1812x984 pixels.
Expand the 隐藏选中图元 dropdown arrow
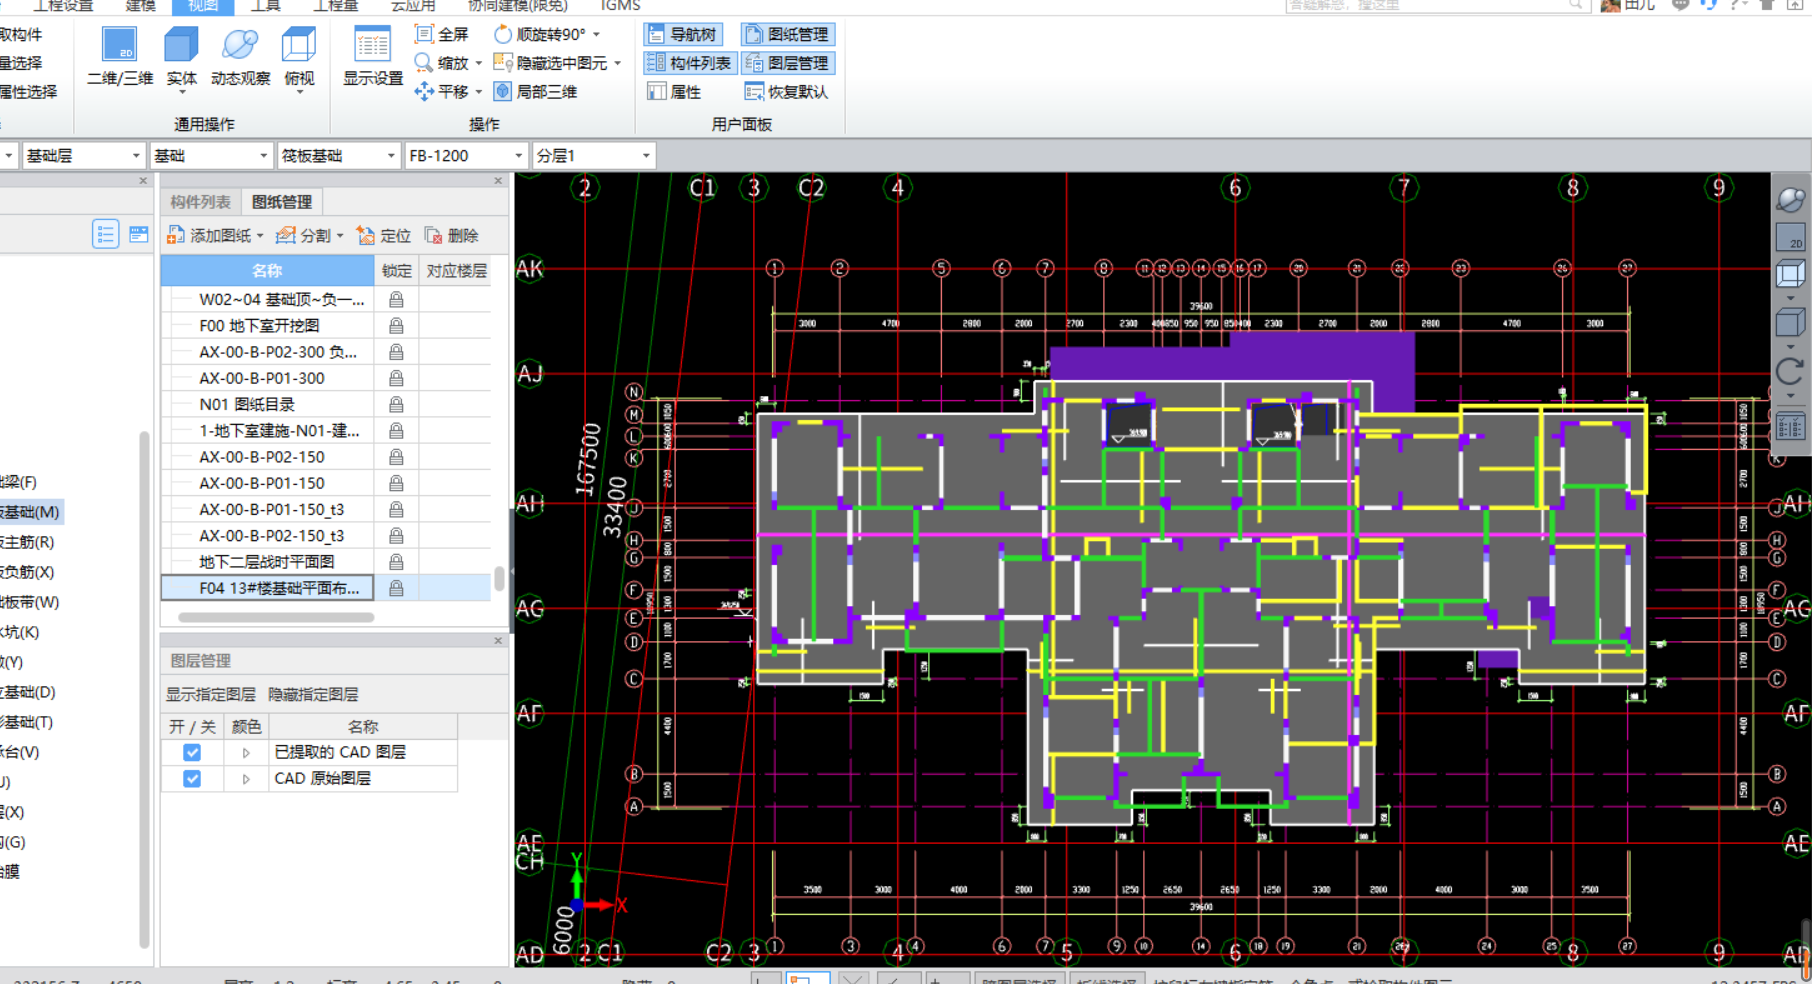click(x=618, y=63)
